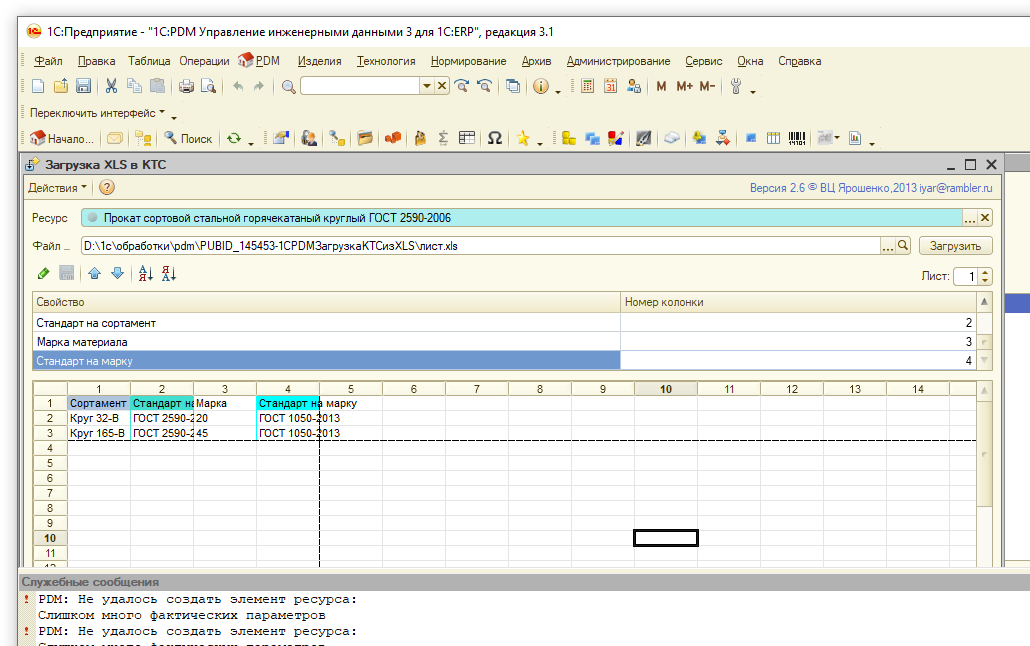Click the save diskette icon in main toolbar
1030x646 pixels.
[83, 86]
